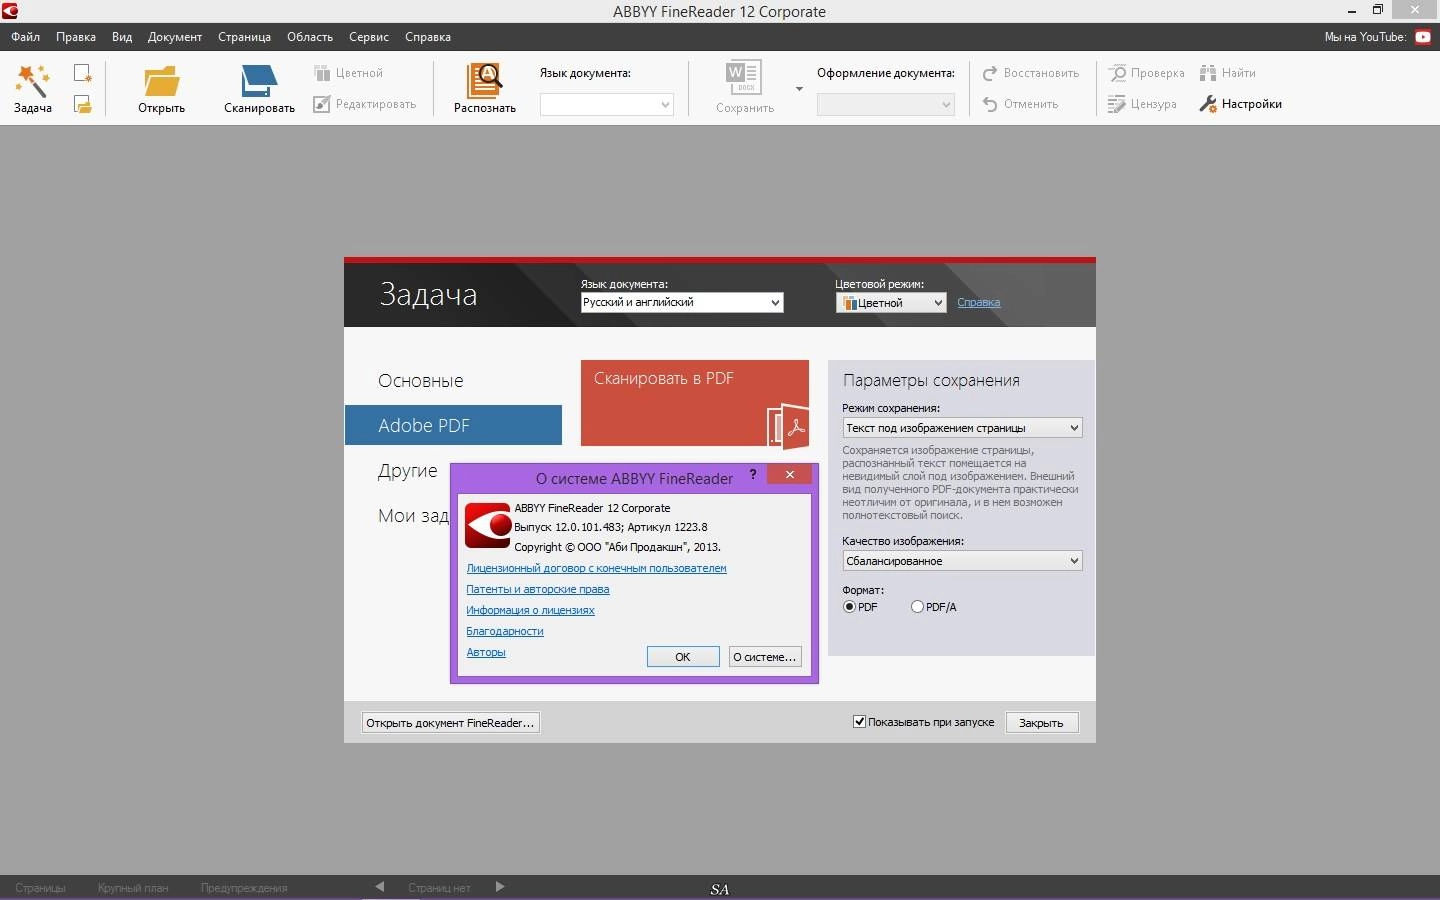Screen dimensions: 1440x900
Task: Click the FineReader logo in the title bar
Action: click(10, 11)
